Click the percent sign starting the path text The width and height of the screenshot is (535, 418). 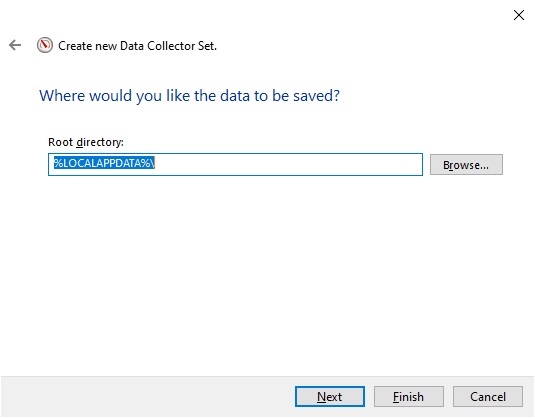point(58,163)
